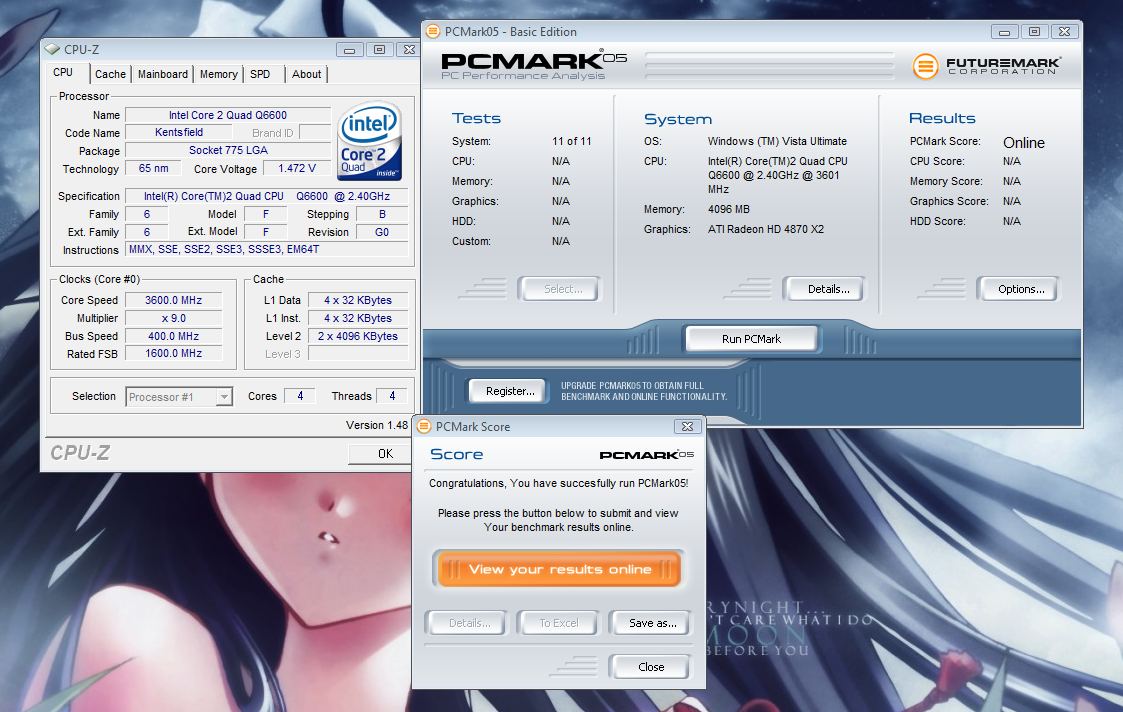Click the Rated FSB value 1600.0 MHz
The height and width of the screenshot is (712, 1123).
[x=173, y=353]
